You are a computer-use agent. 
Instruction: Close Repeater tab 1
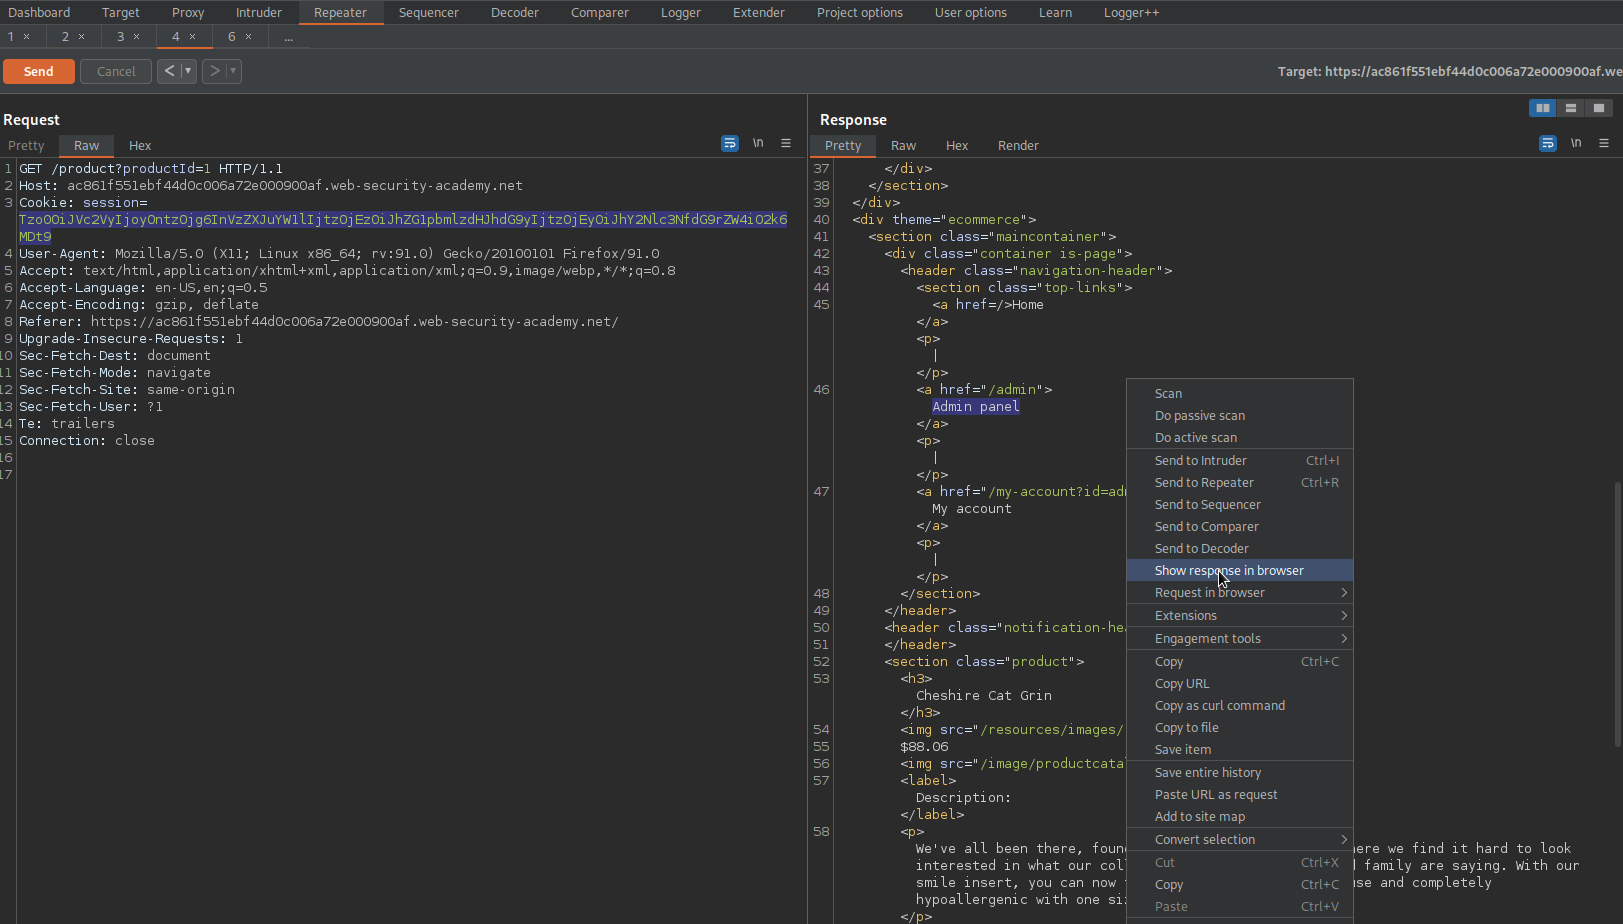coord(27,37)
